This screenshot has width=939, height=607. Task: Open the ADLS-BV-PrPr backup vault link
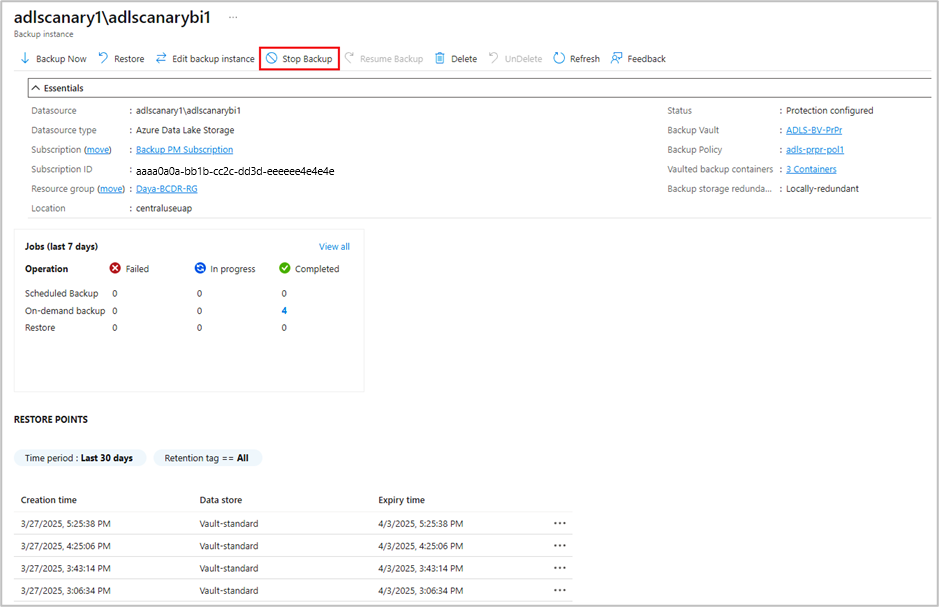[814, 130]
